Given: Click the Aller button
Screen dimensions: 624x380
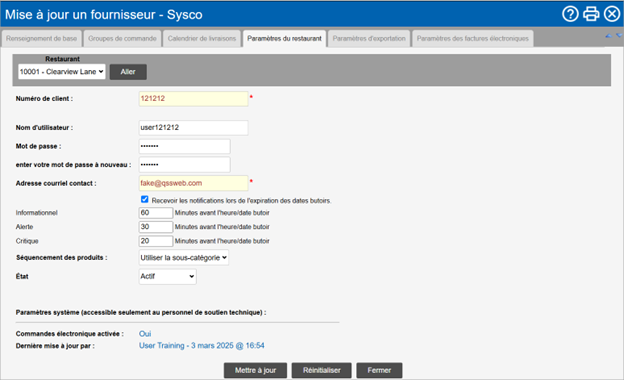Looking at the screenshot, I should (x=128, y=72).
